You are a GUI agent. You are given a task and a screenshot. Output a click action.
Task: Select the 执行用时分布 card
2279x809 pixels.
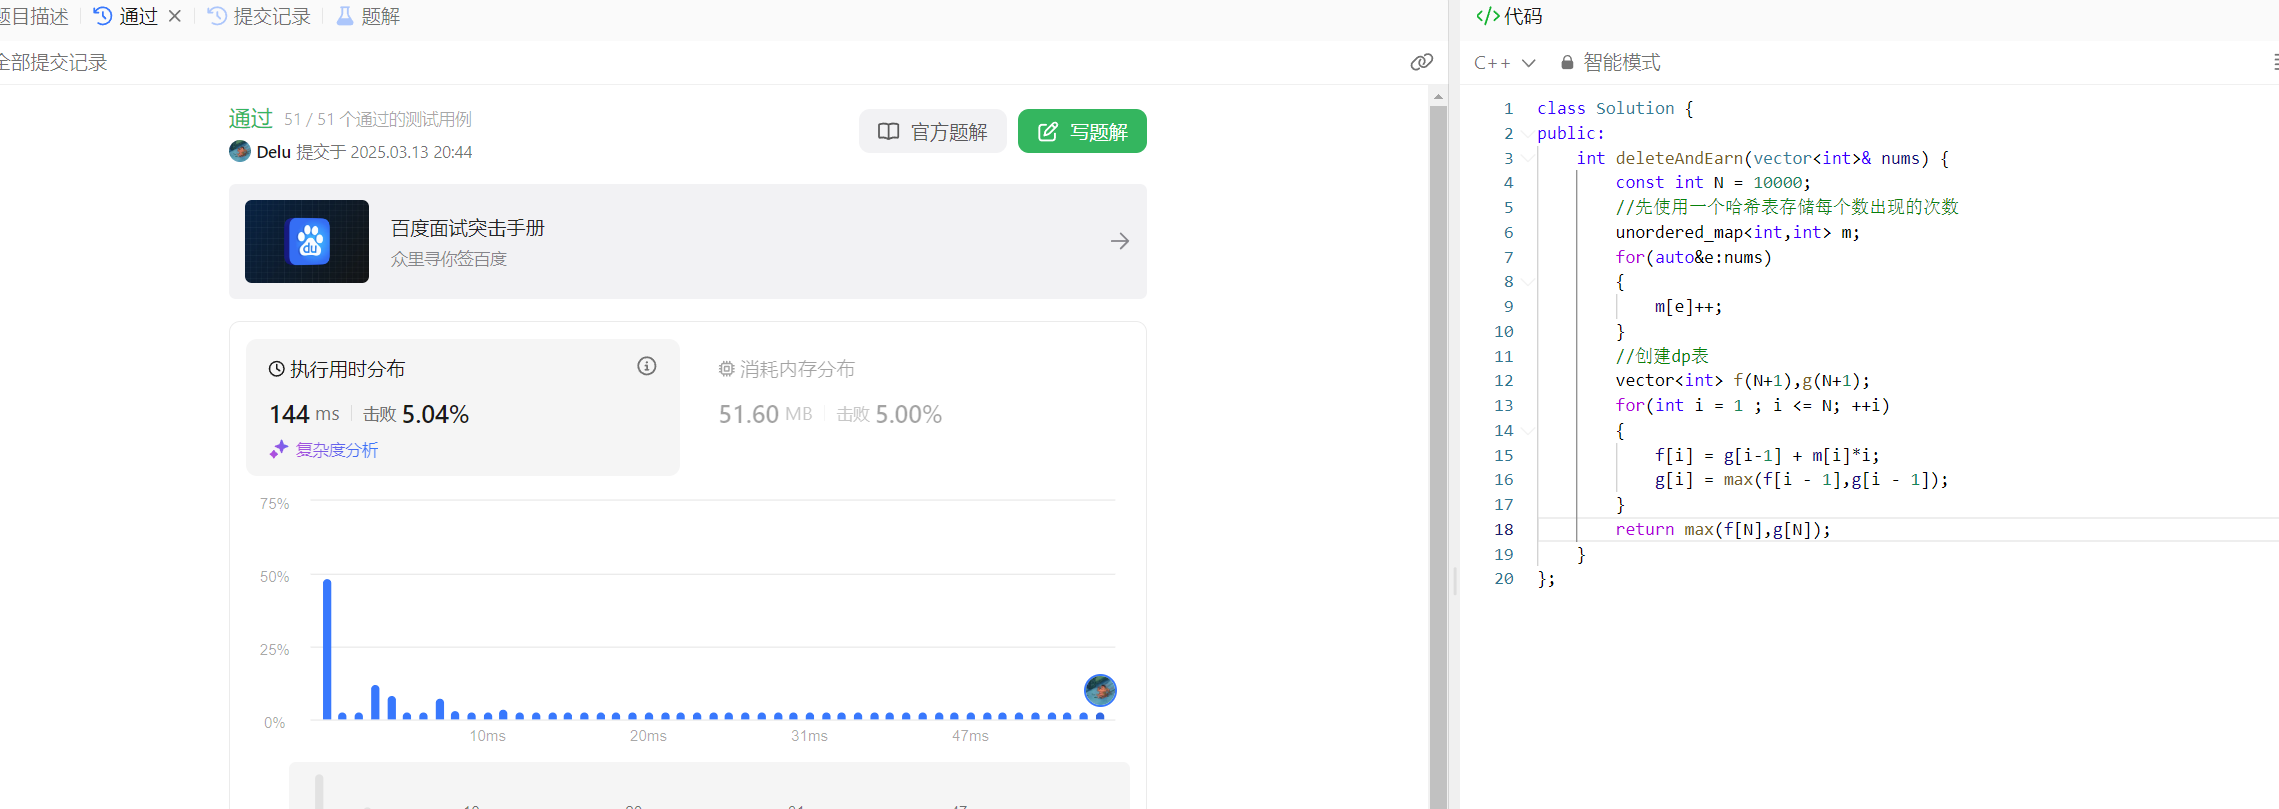[463, 407]
